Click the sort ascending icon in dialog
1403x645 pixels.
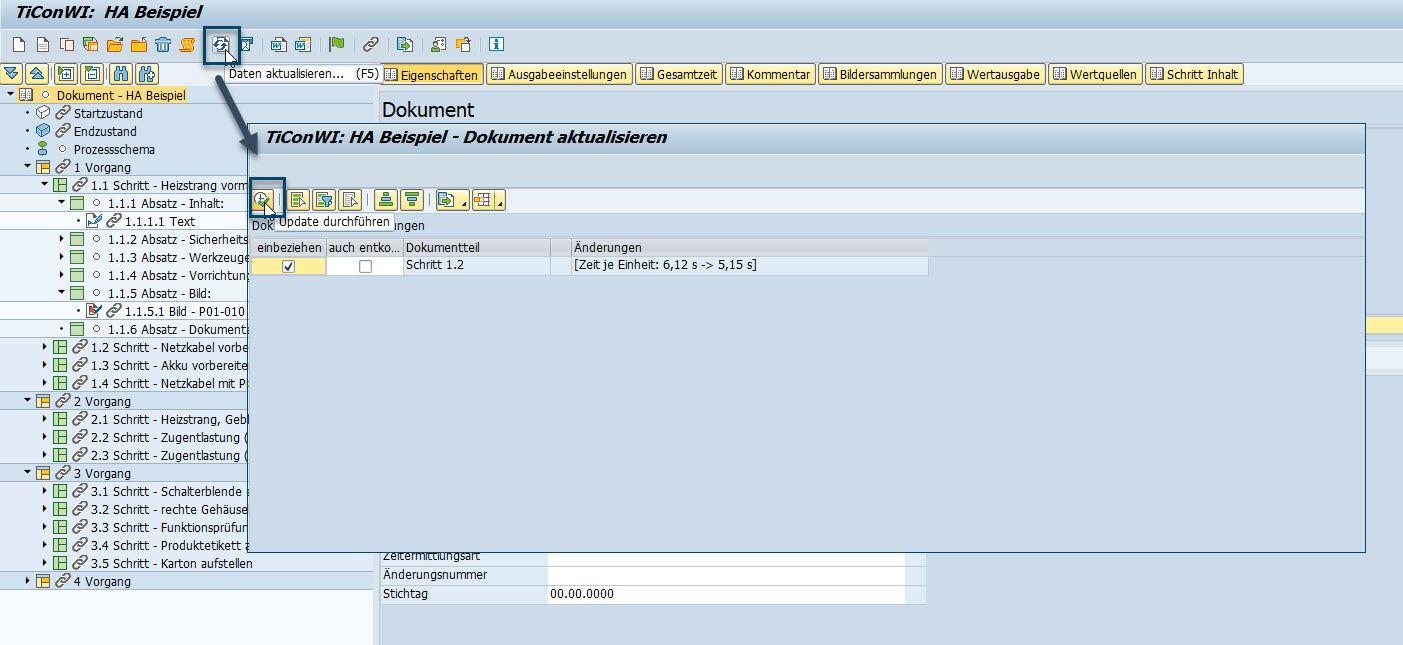(x=386, y=200)
